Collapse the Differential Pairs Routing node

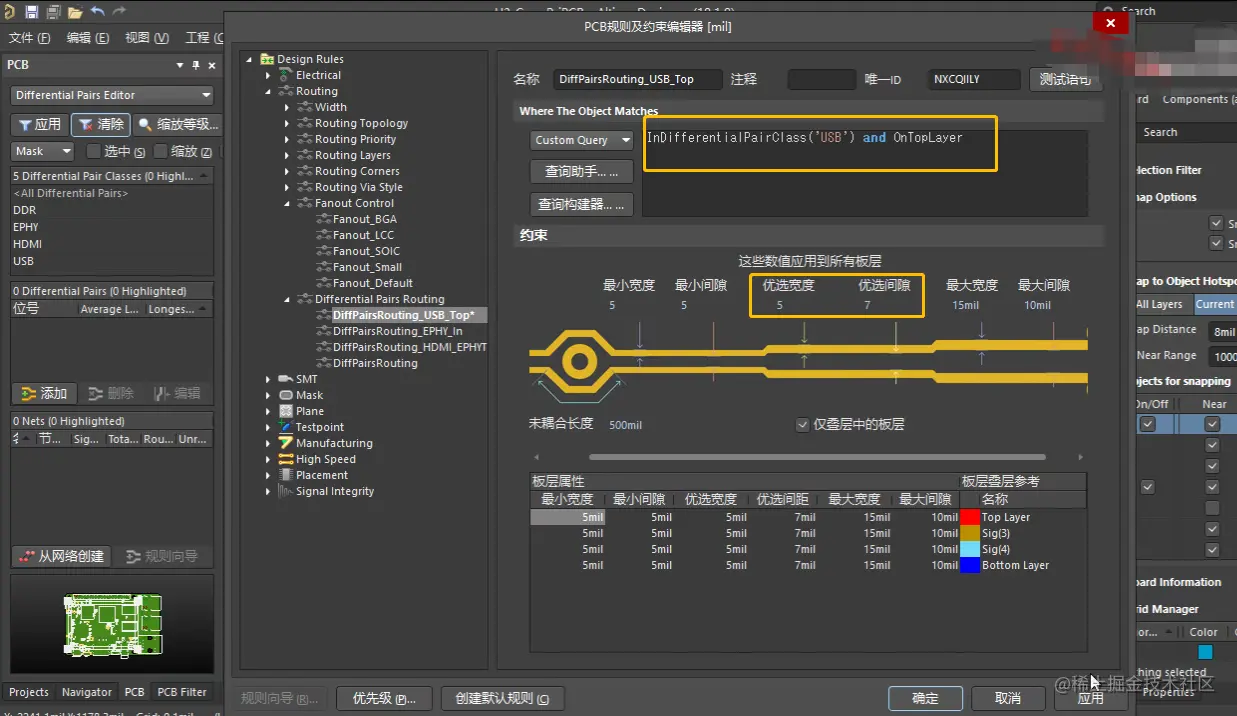(287, 299)
